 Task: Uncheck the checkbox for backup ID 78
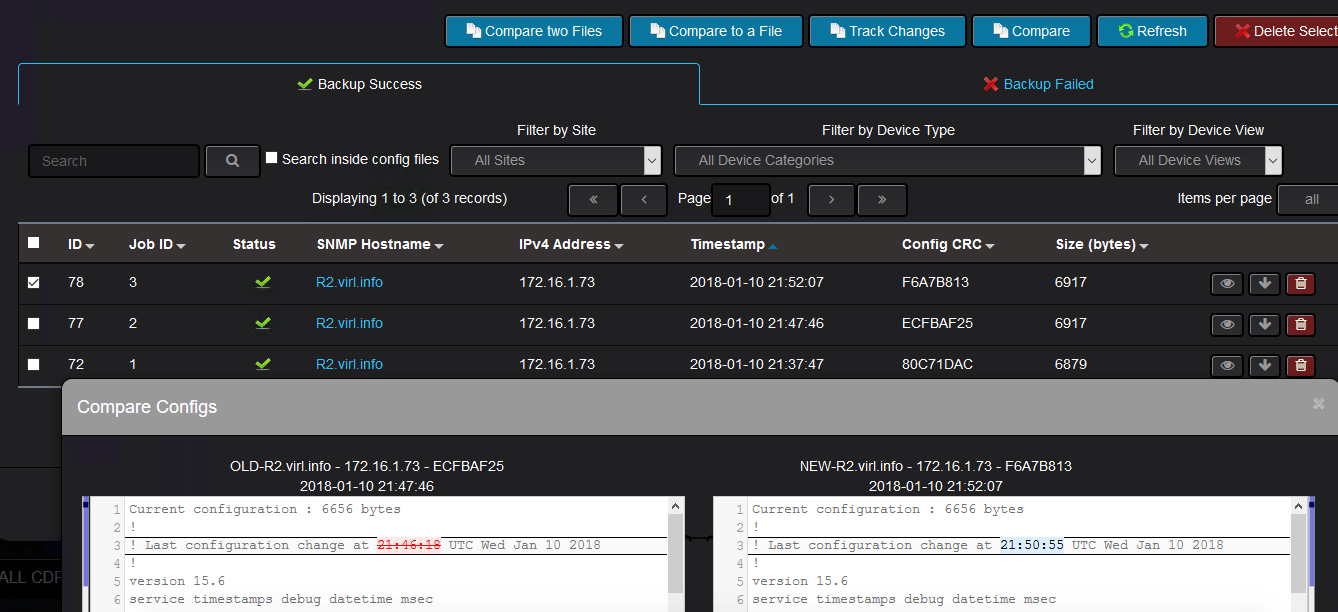coord(34,283)
